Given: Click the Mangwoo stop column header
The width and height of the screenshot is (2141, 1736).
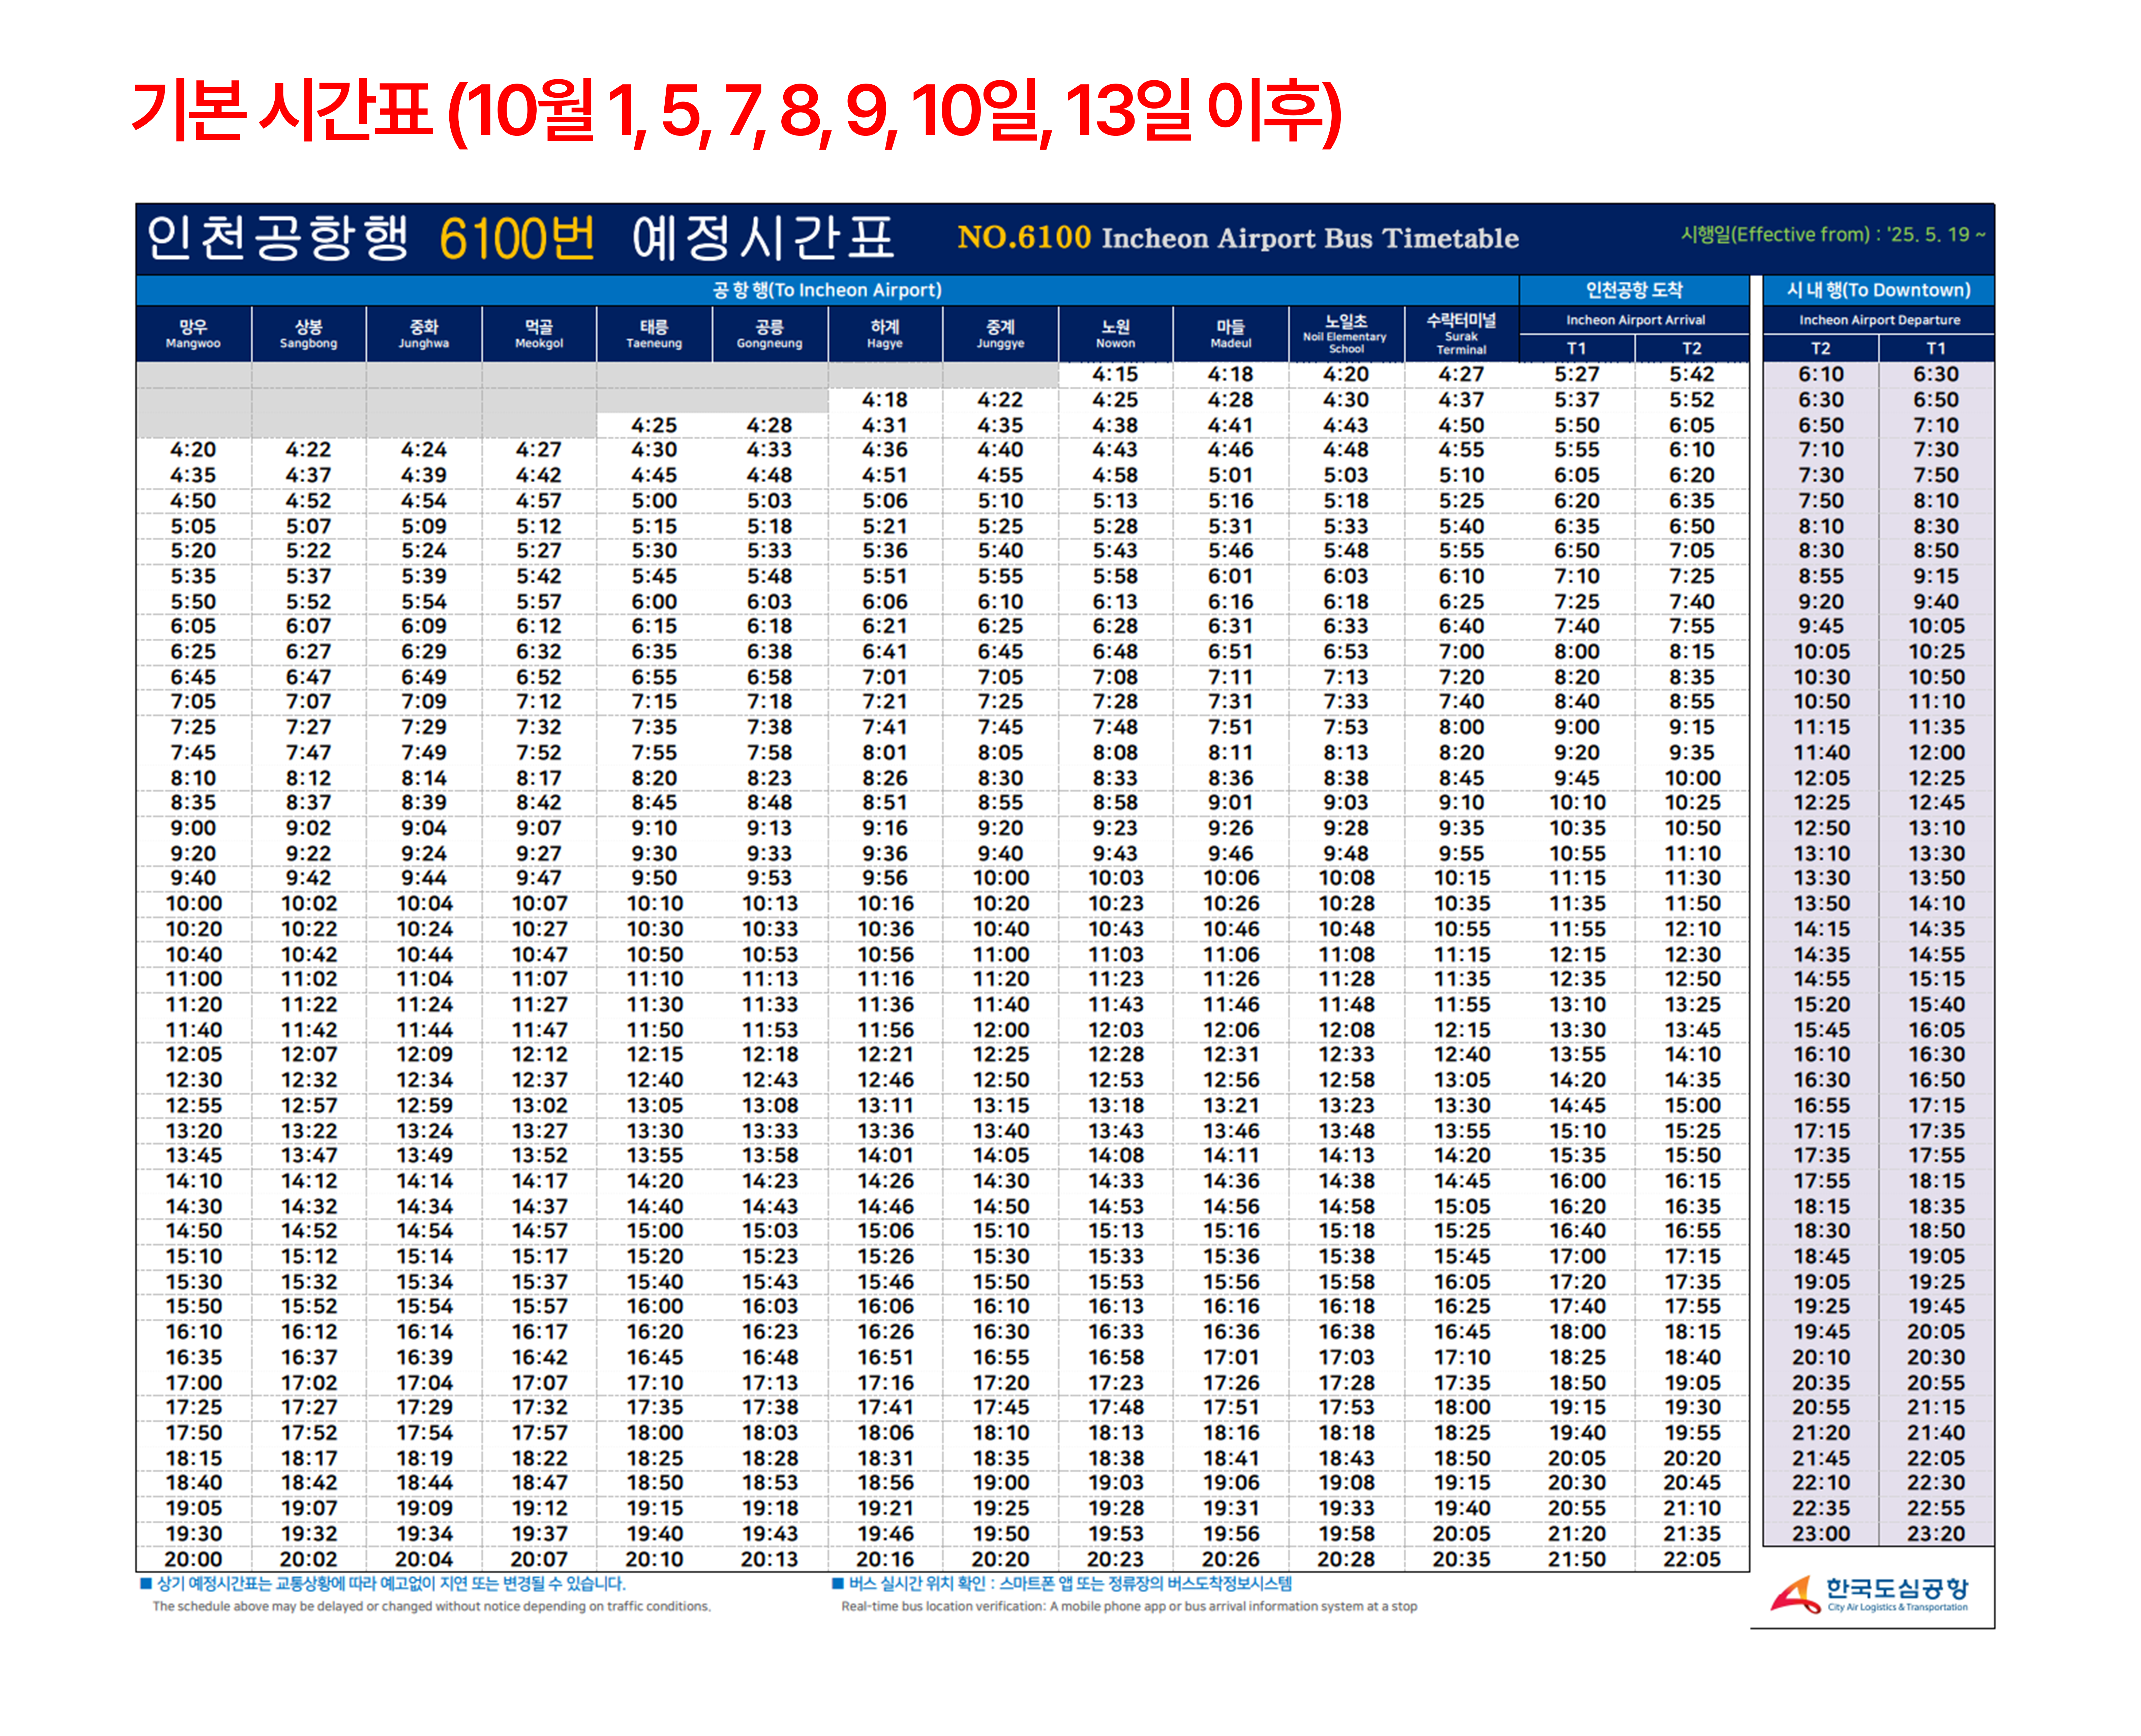Looking at the screenshot, I should (x=193, y=334).
